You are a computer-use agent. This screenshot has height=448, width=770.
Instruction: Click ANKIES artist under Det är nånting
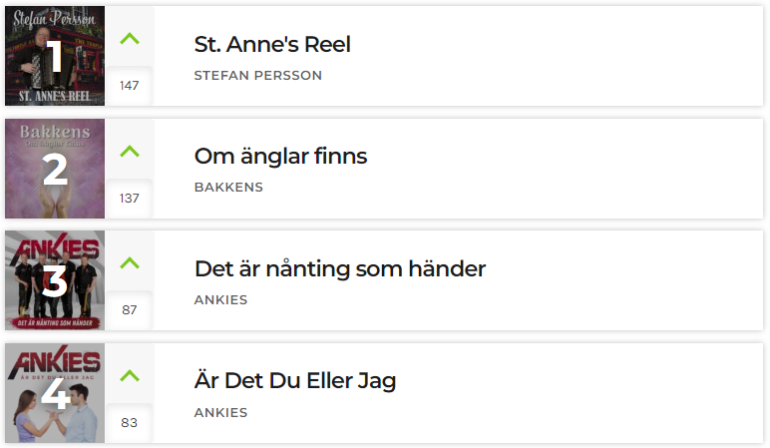tap(220, 300)
